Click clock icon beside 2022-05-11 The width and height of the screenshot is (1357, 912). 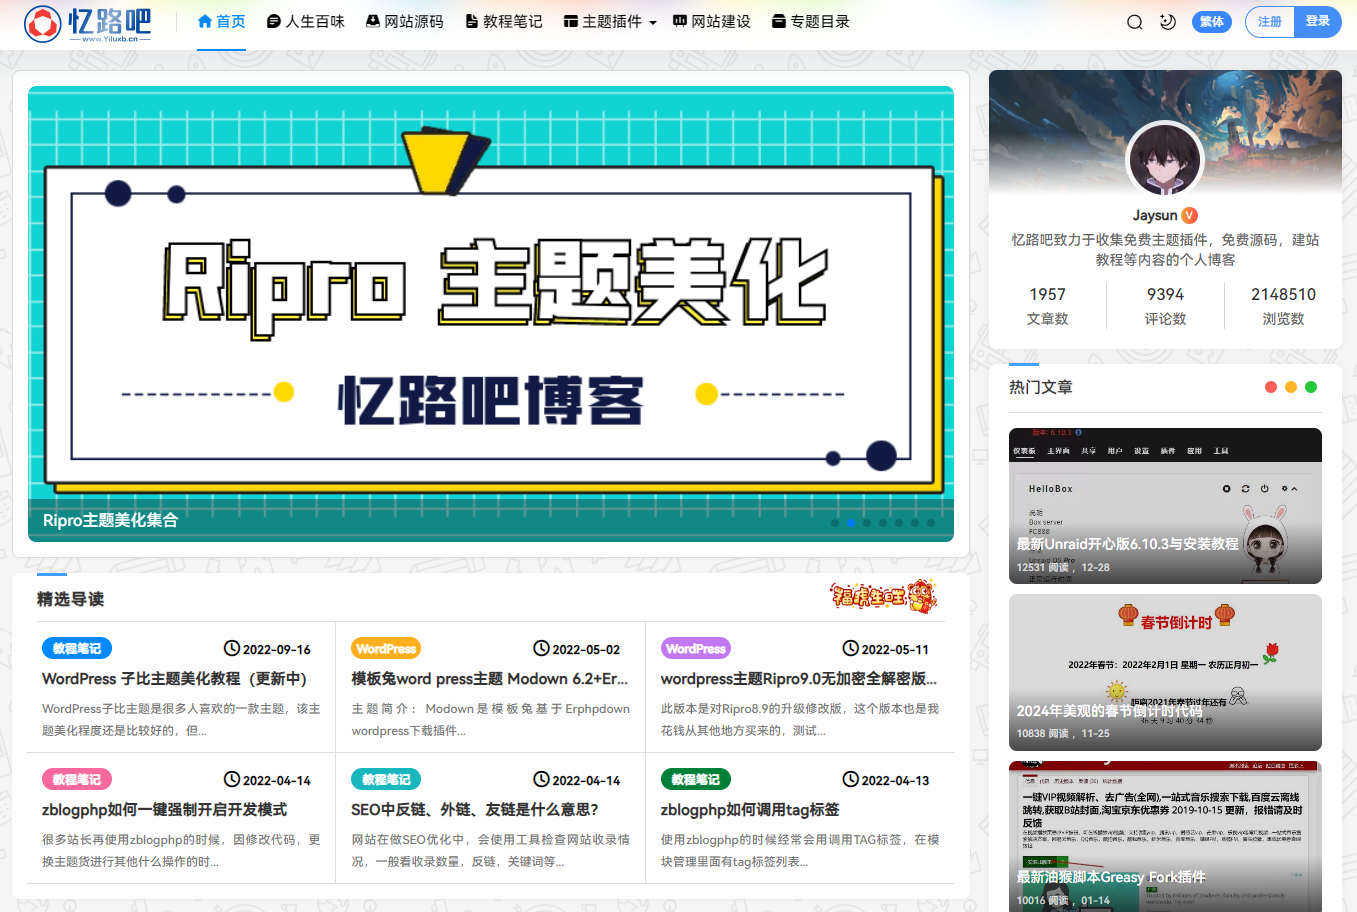(x=850, y=648)
